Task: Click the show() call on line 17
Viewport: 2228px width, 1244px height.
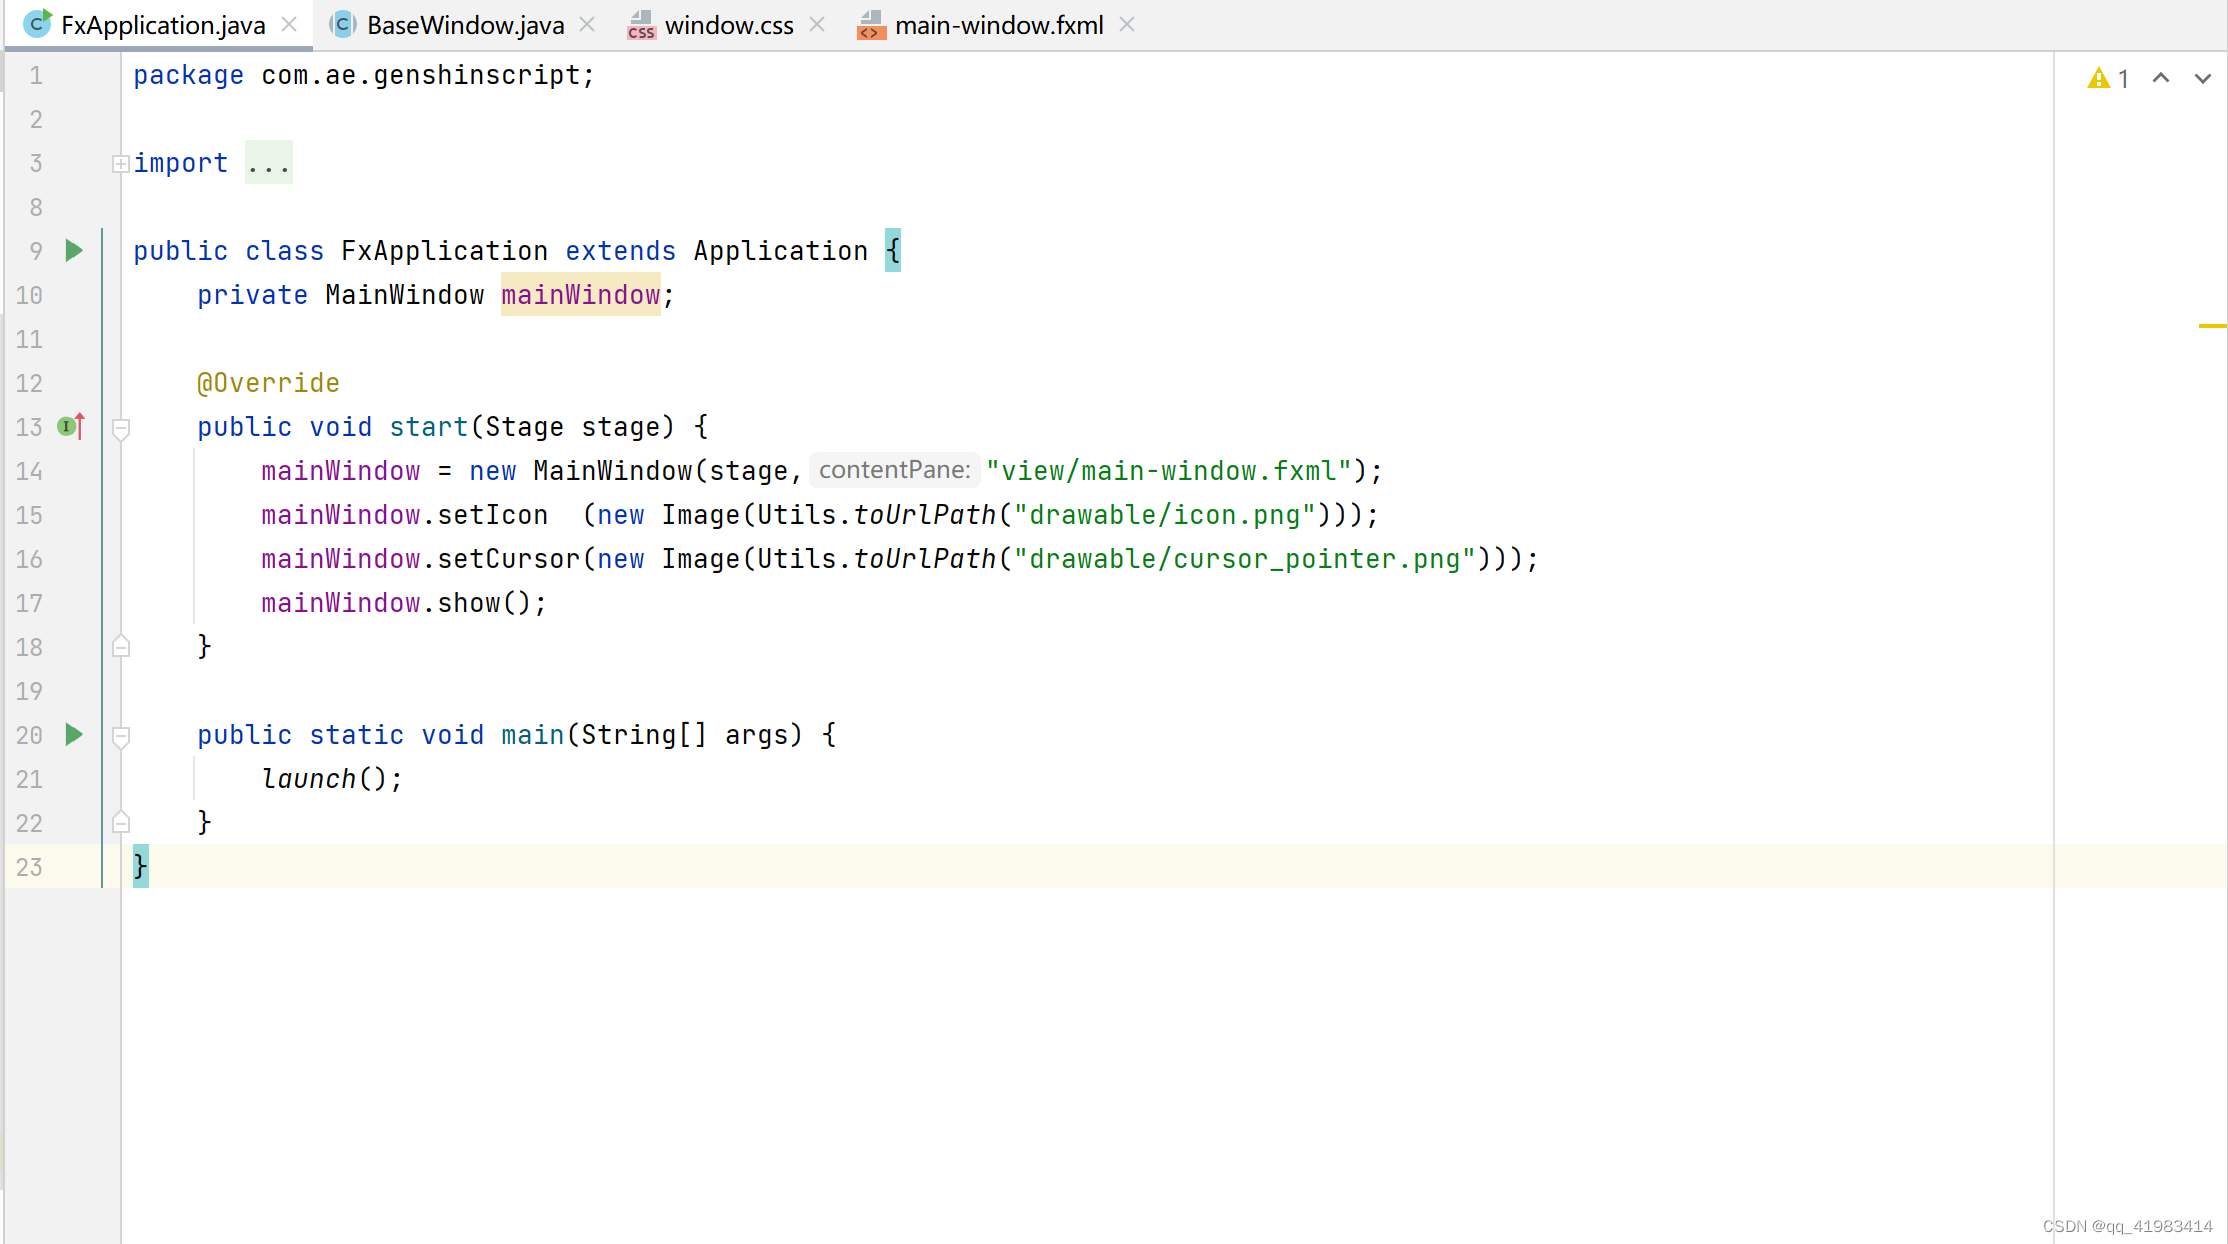Action: coord(484,603)
